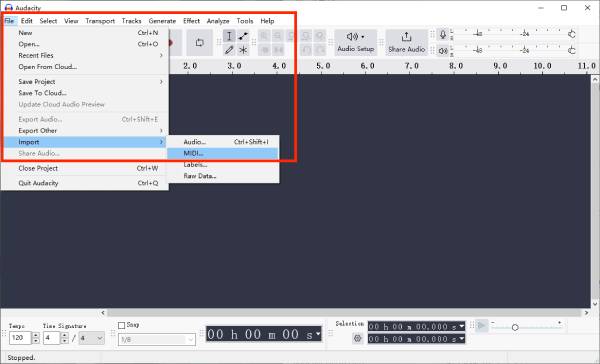The width and height of the screenshot is (600, 364).
Task: Open the View menu
Action: pos(71,21)
